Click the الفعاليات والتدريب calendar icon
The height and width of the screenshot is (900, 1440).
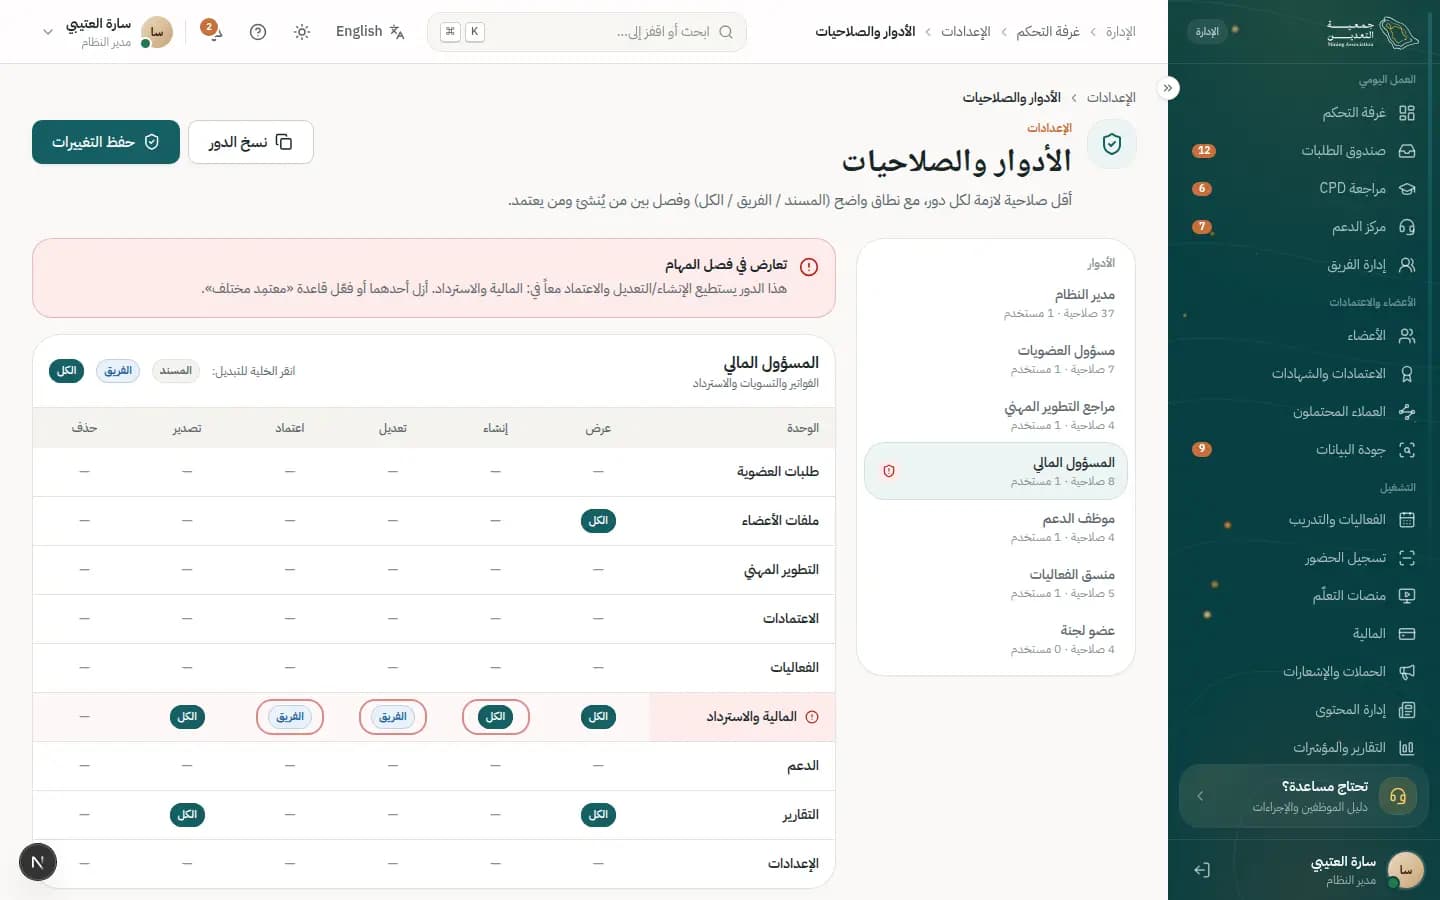tap(1407, 520)
